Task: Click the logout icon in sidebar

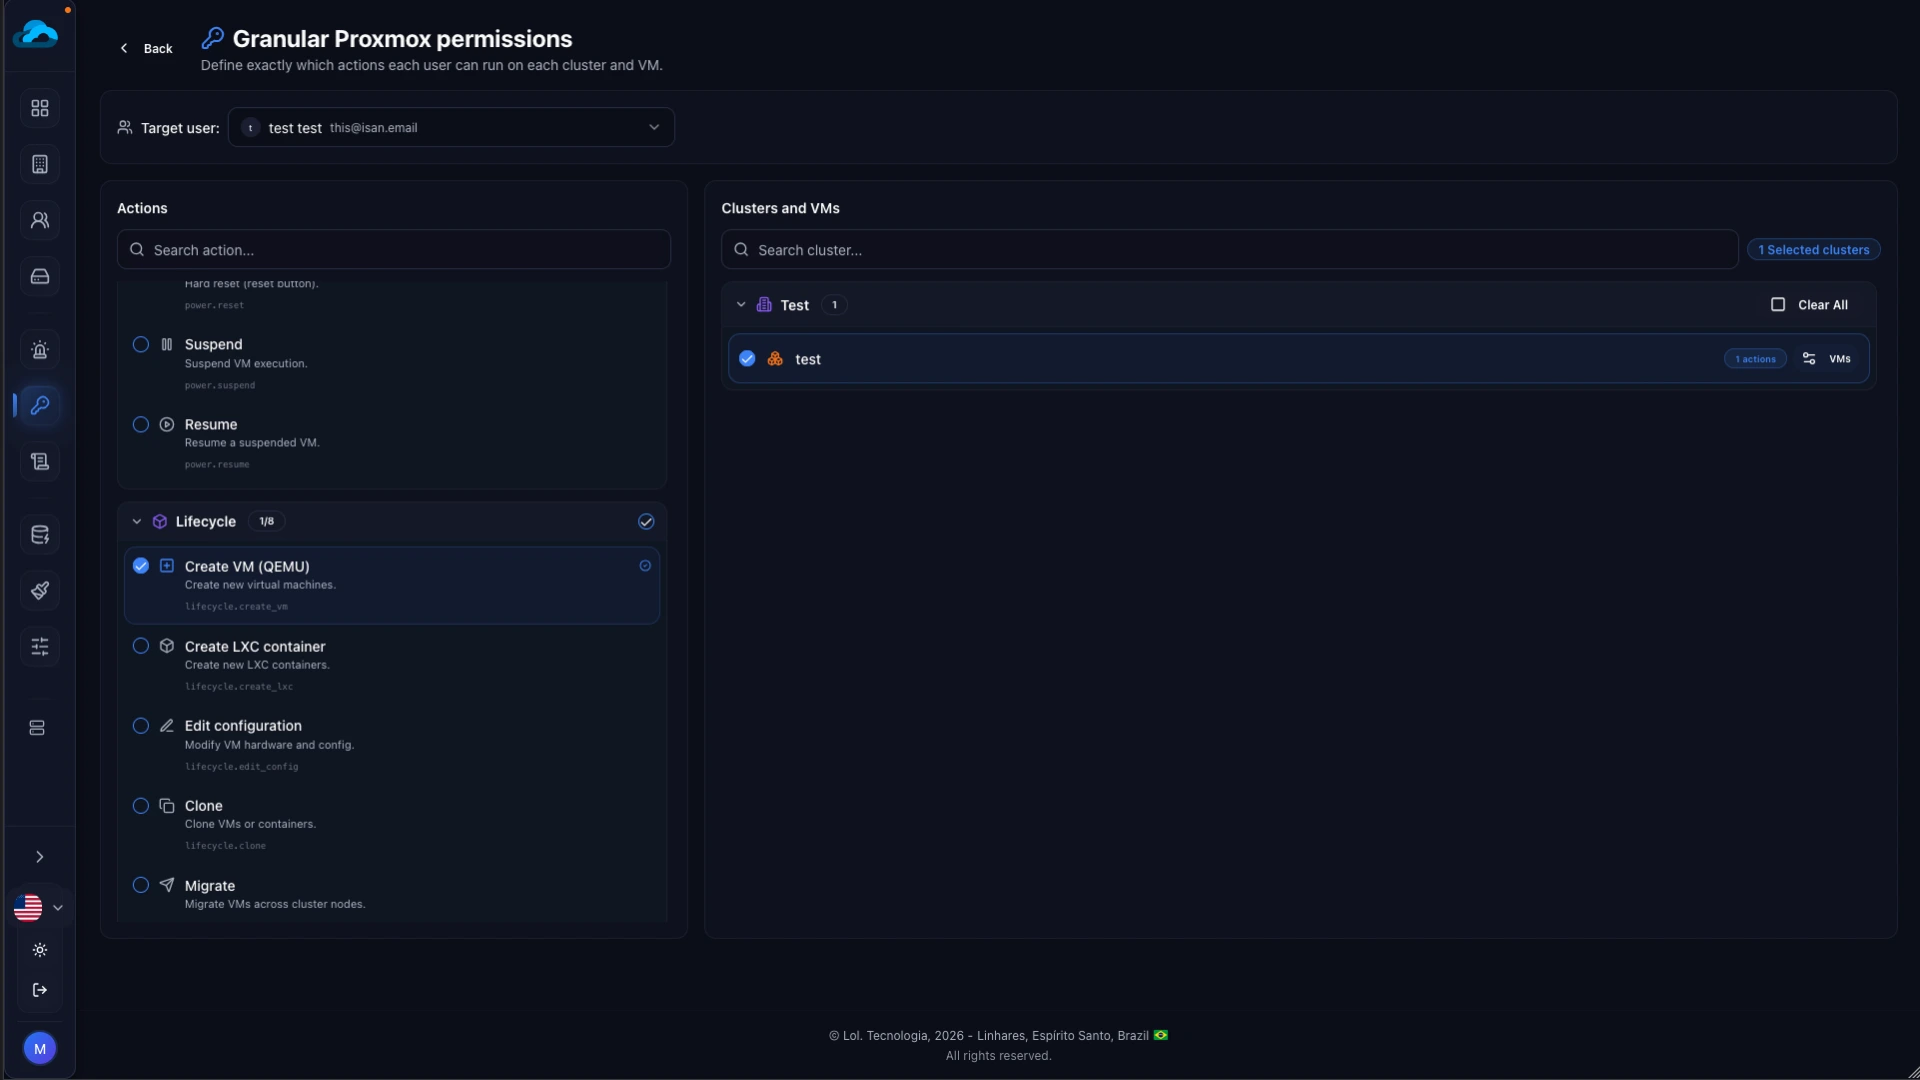Action: coord(40,990)
